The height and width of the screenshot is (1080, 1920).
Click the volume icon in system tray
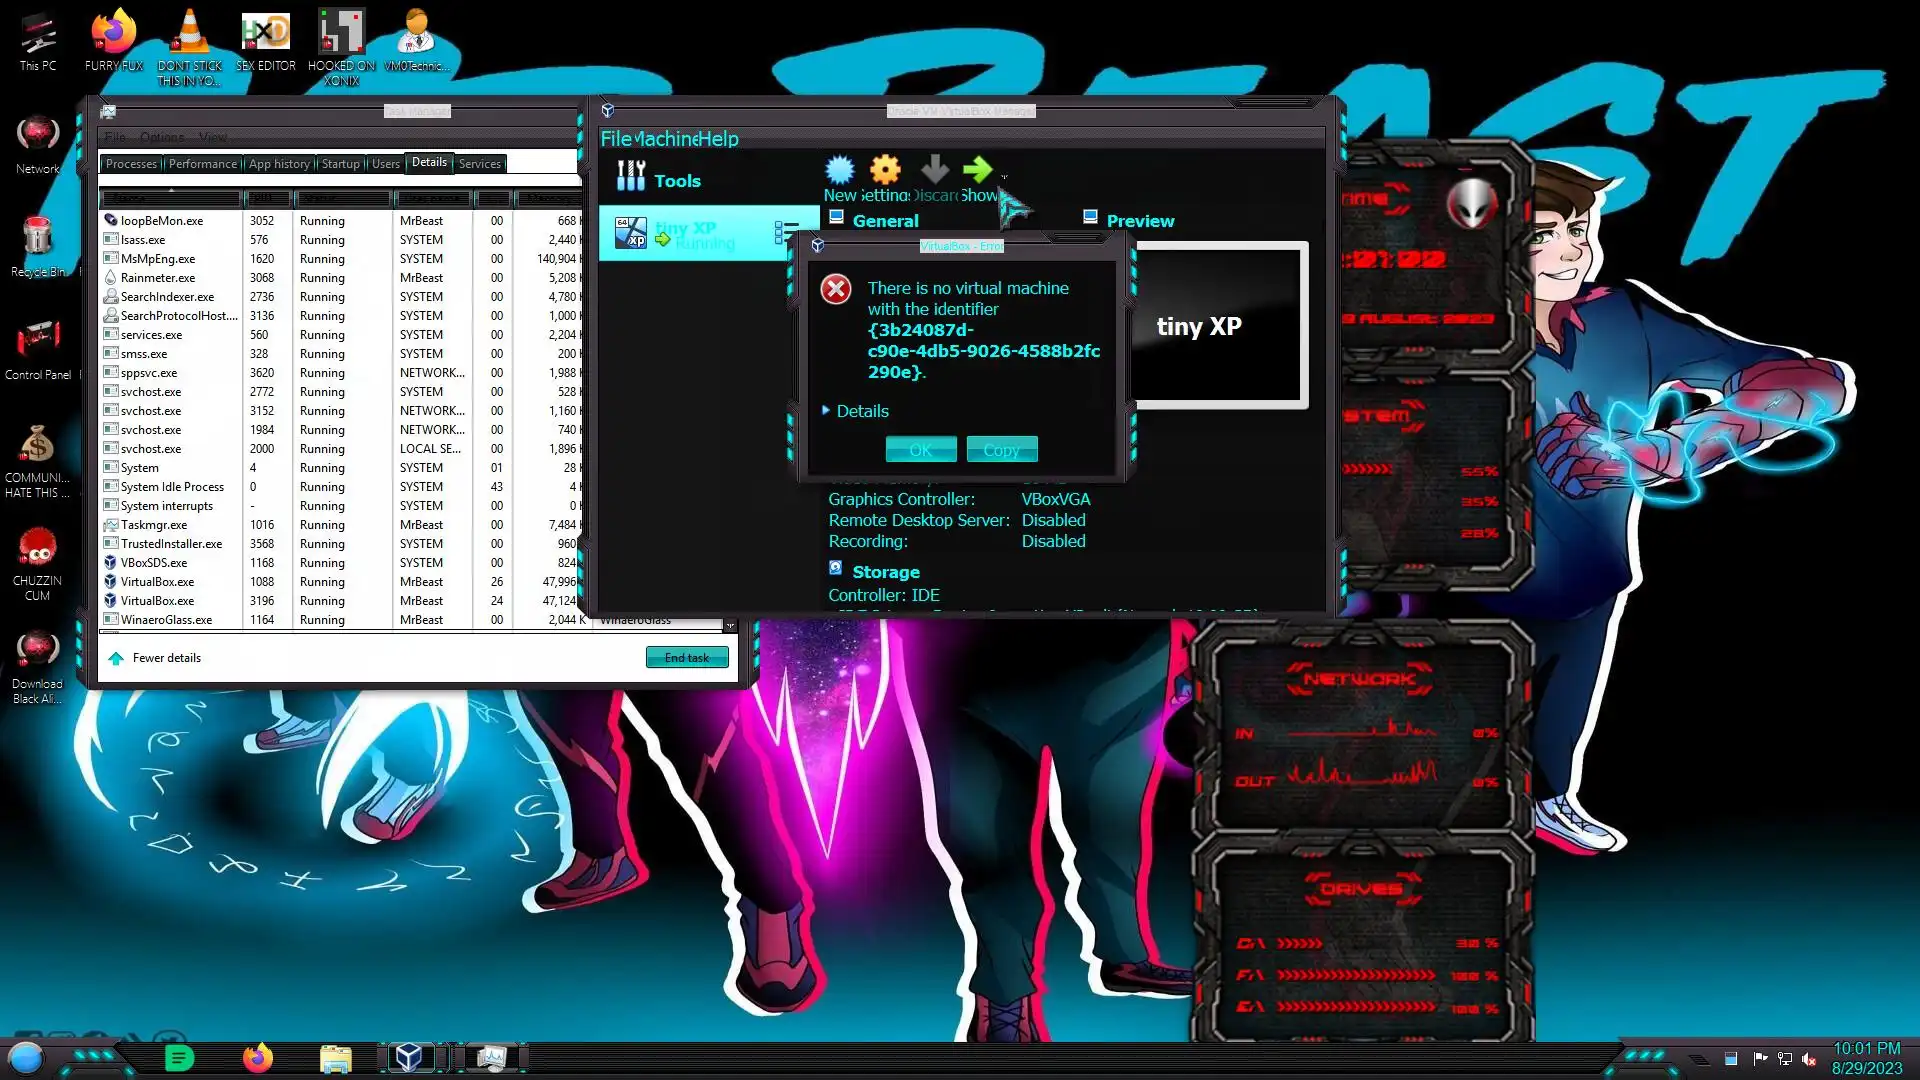(x=1809, y=1059)
